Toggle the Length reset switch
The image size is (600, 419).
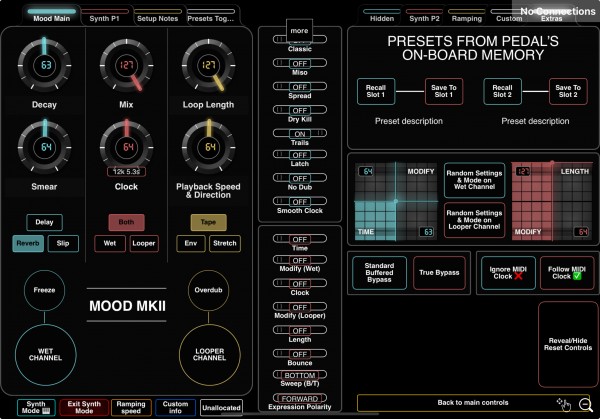(300, 330)
